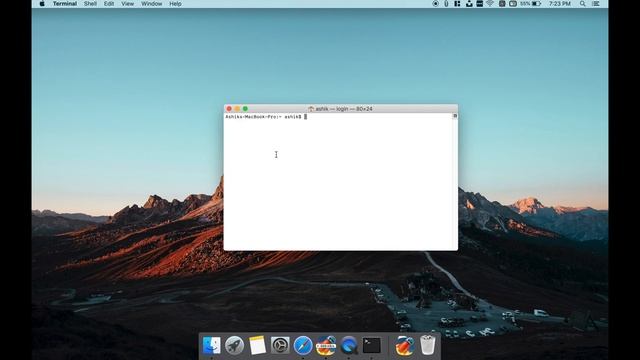Minimize the Terminal window with yellow button
Screen dimensions: 640x360
[x=237, y=109]
